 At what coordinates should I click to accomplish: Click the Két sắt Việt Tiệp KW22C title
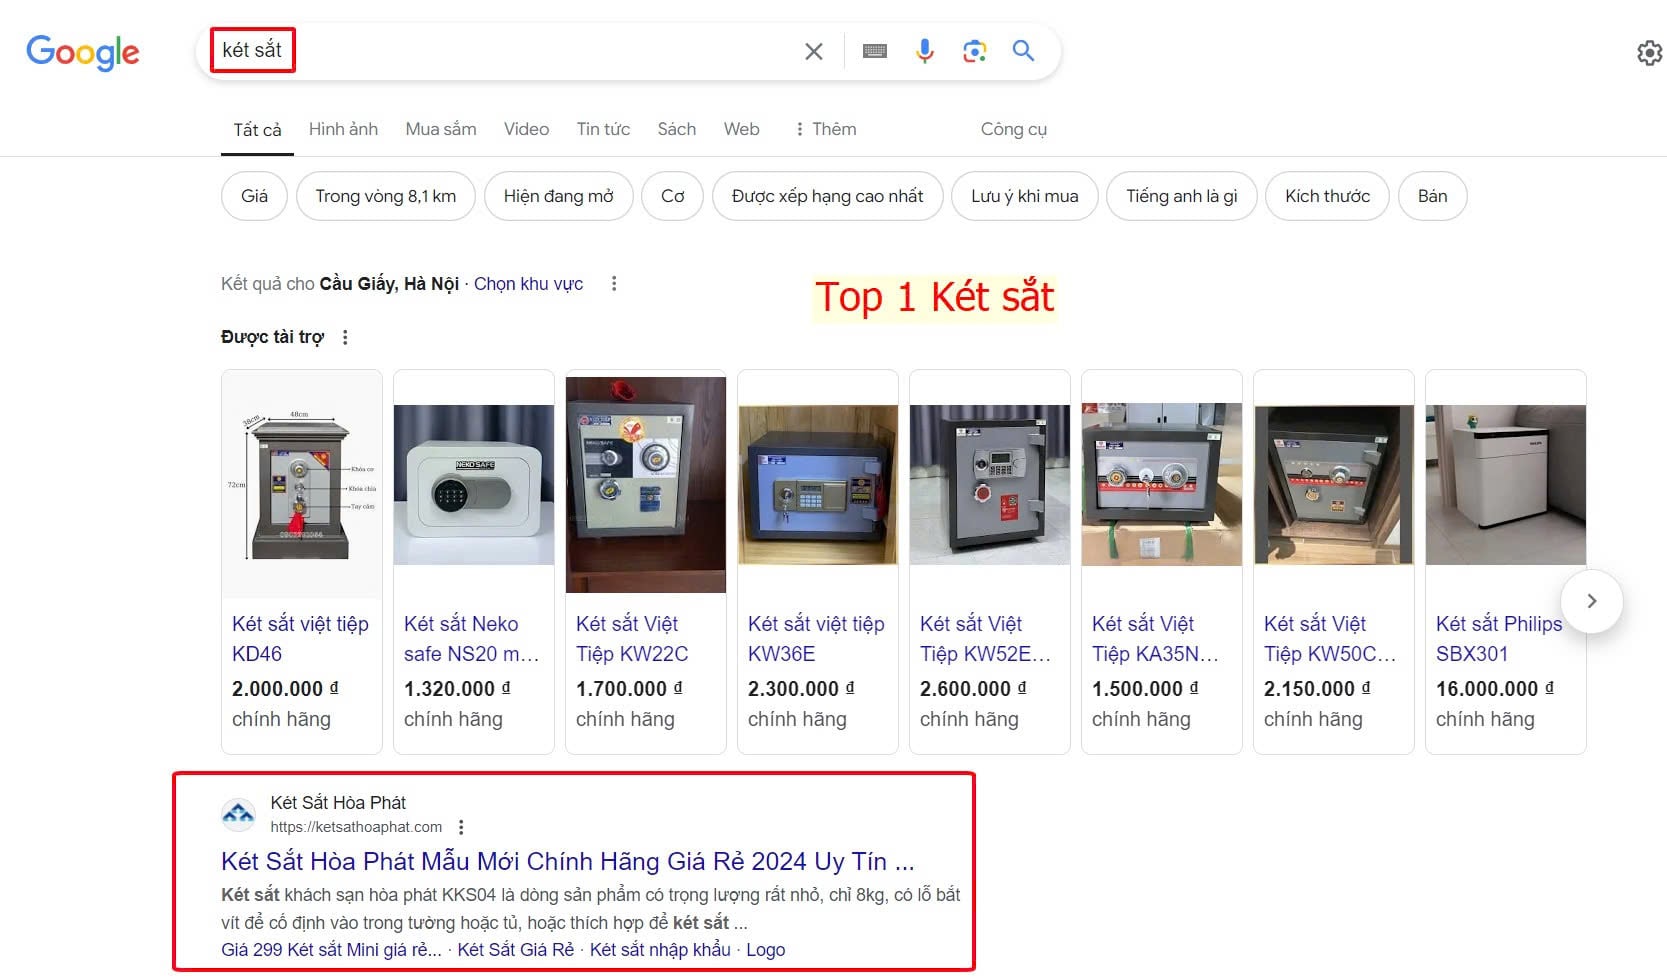[x=632, y=639]
